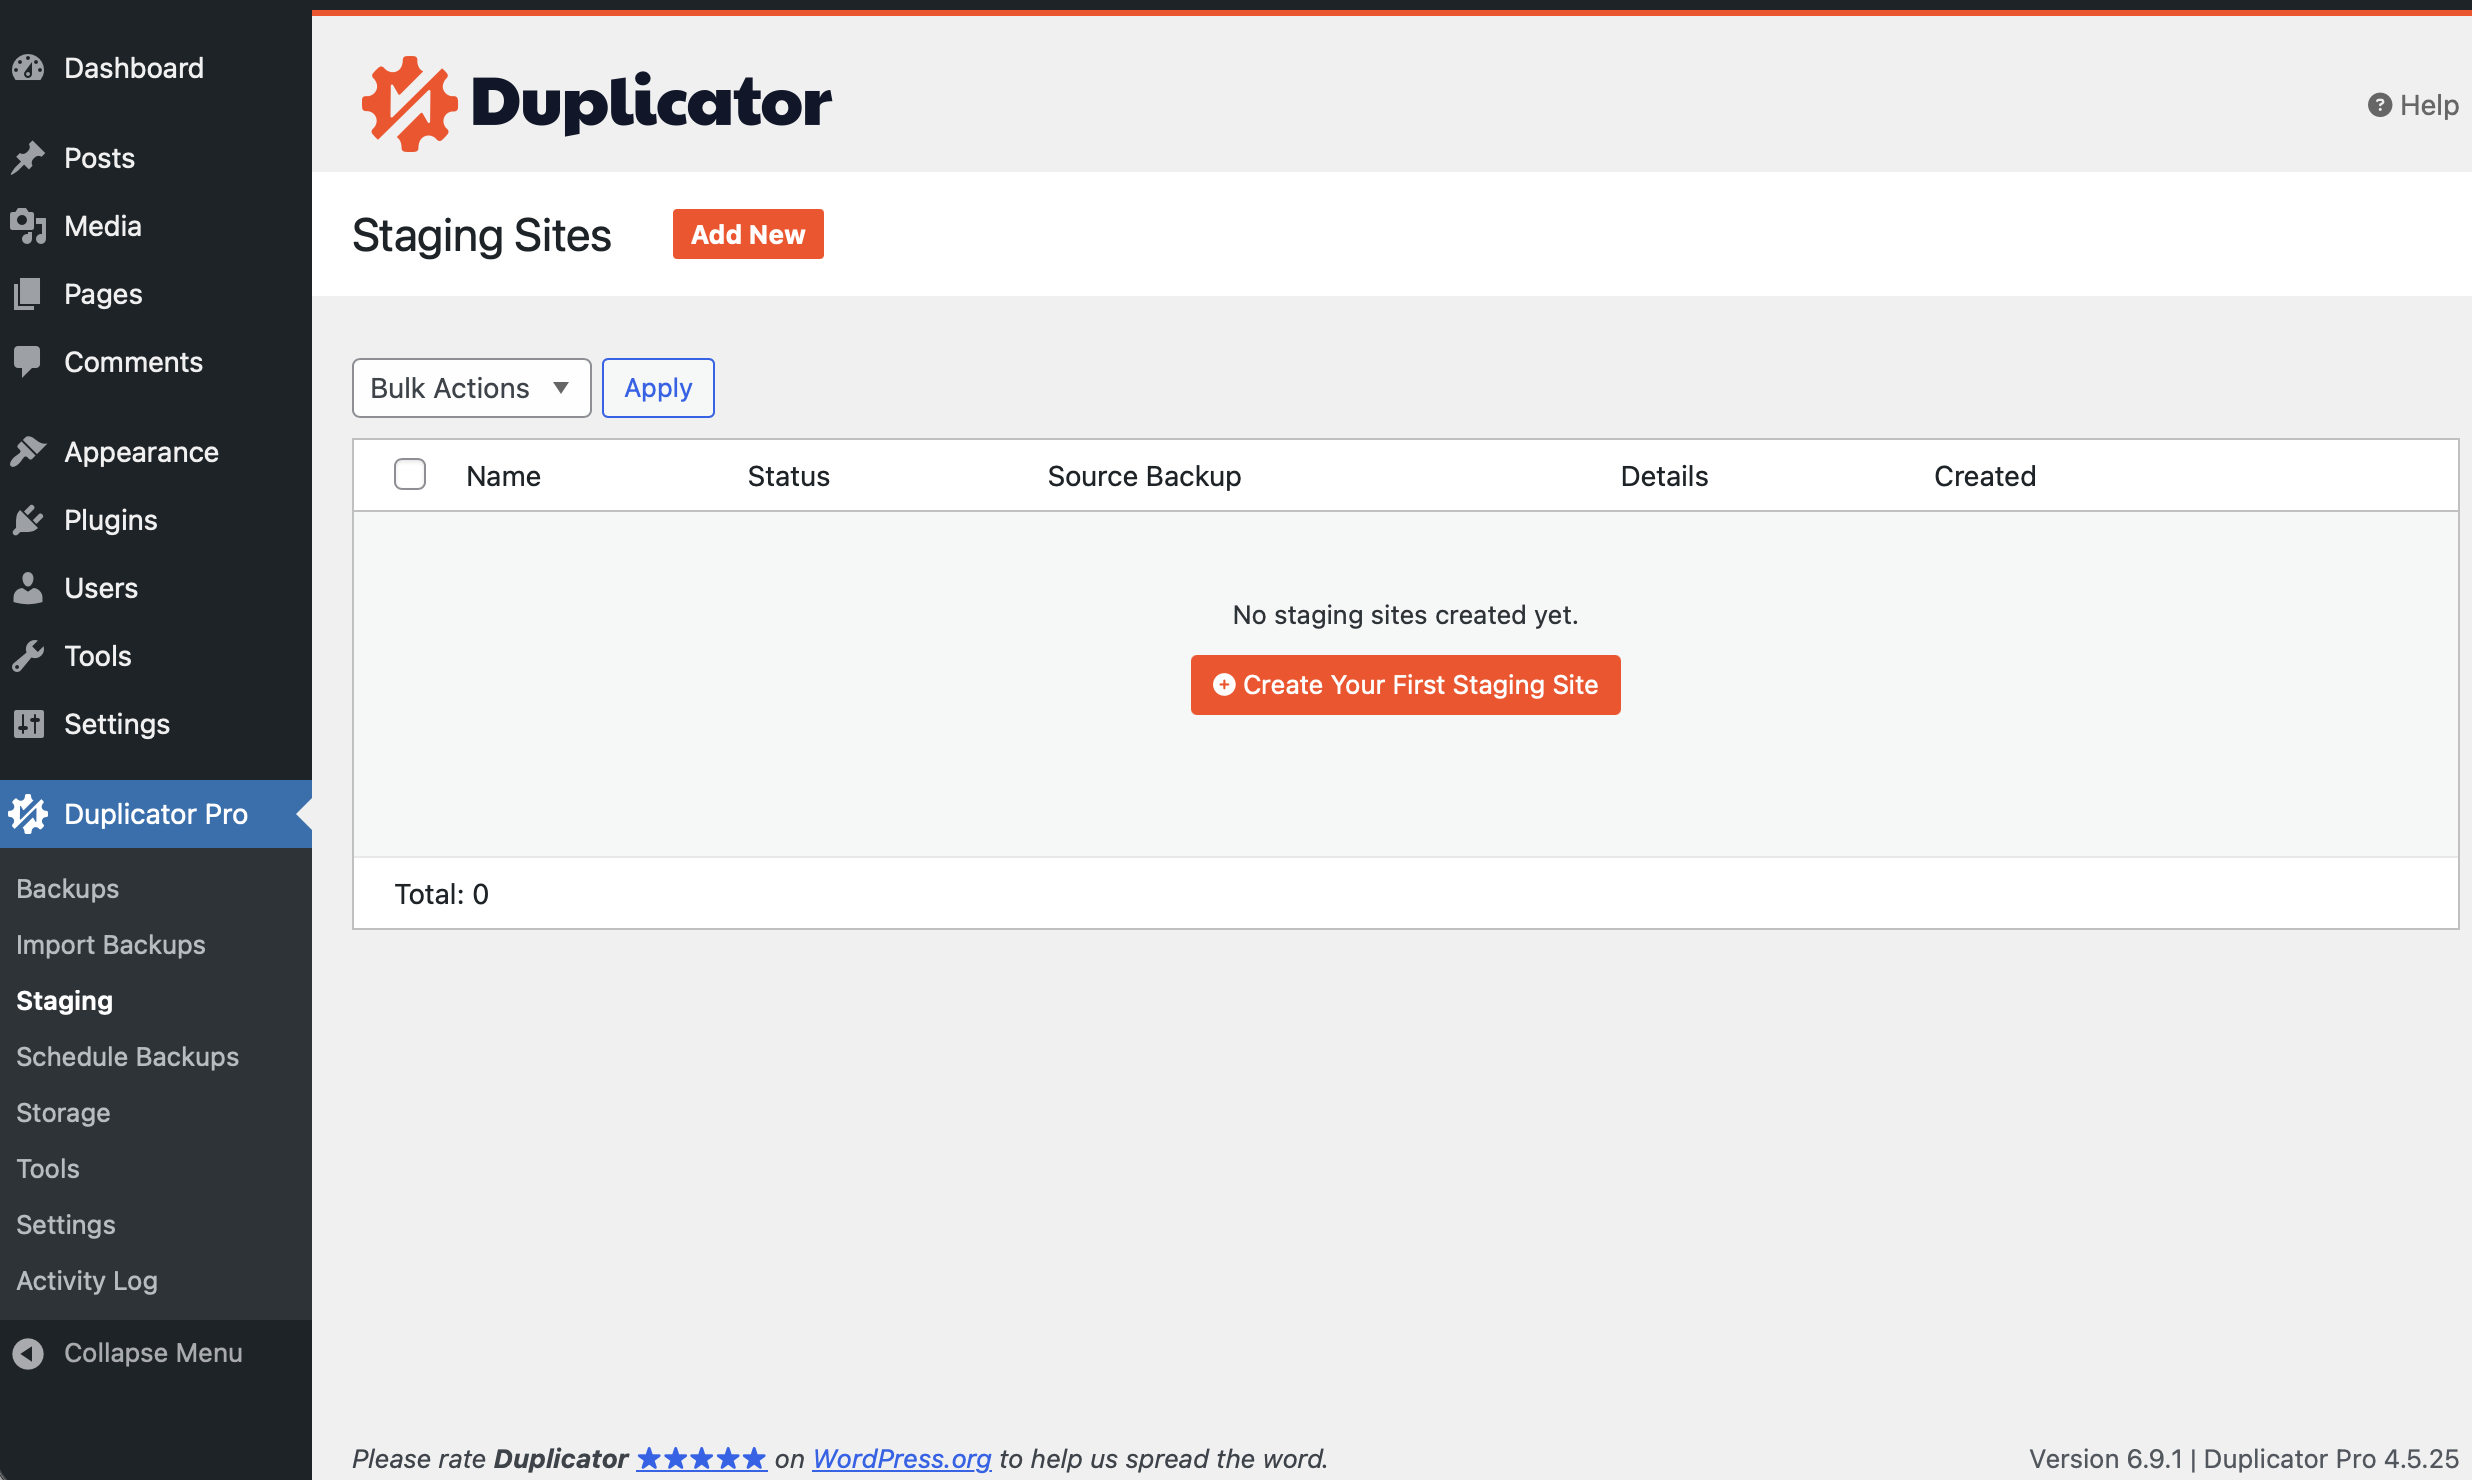Open Schedule Backups submenu item
2472x1480 pixels.
127,1057
